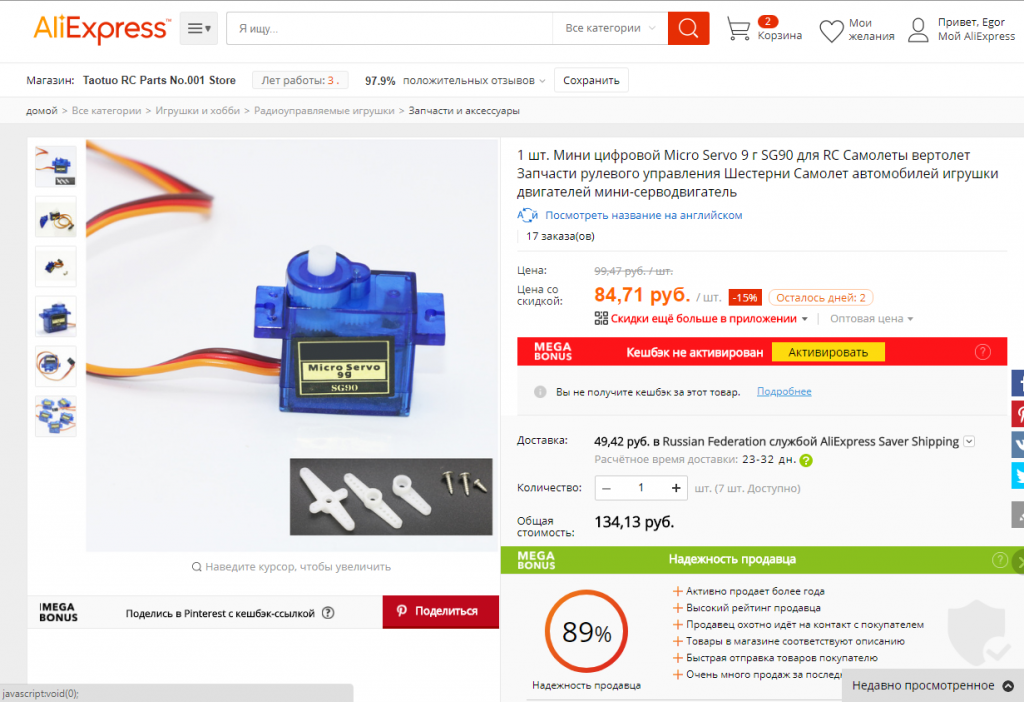The height and width of the screenshot is (702, 1024).
Task: Click the orange search magnifier button
Action: 688,28
